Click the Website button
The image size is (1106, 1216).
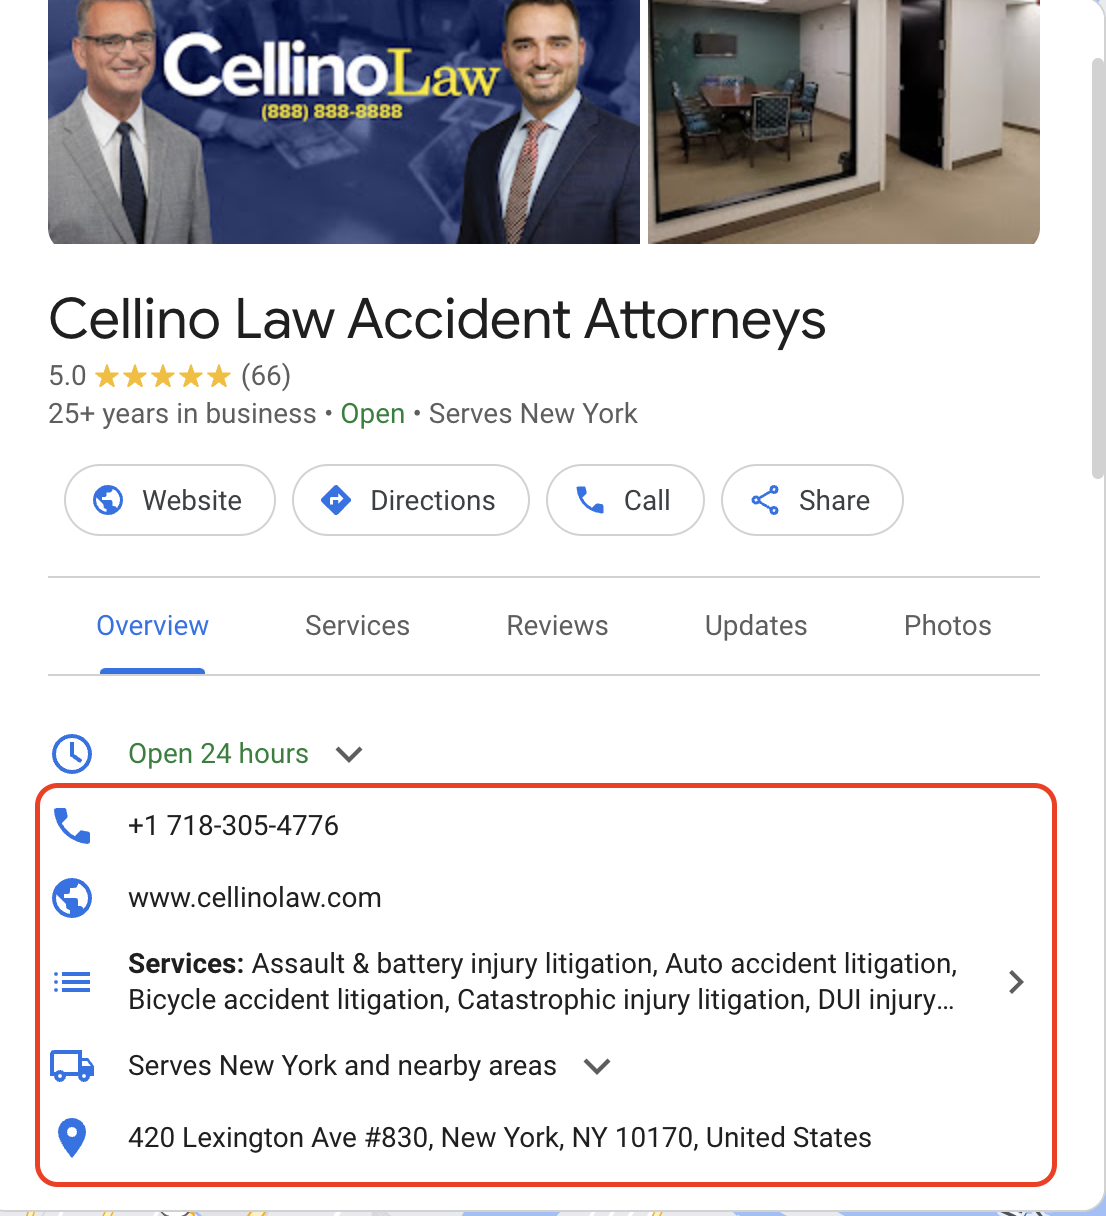[x=170, y=500]
